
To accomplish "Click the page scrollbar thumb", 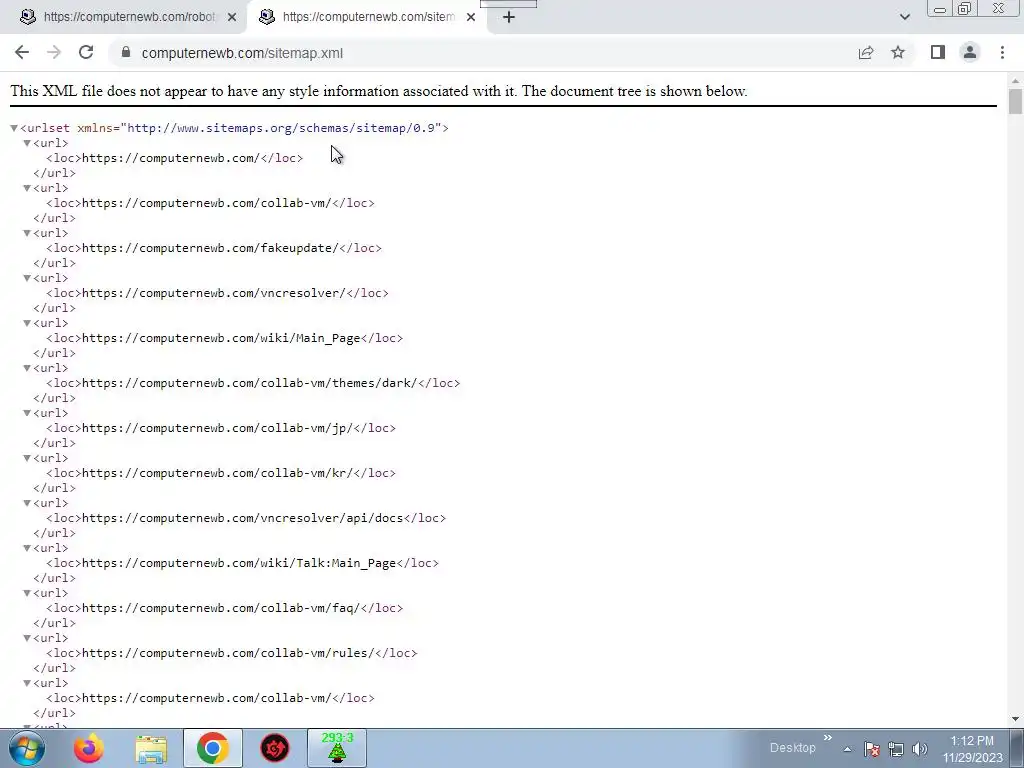I will coord(1016,102).
